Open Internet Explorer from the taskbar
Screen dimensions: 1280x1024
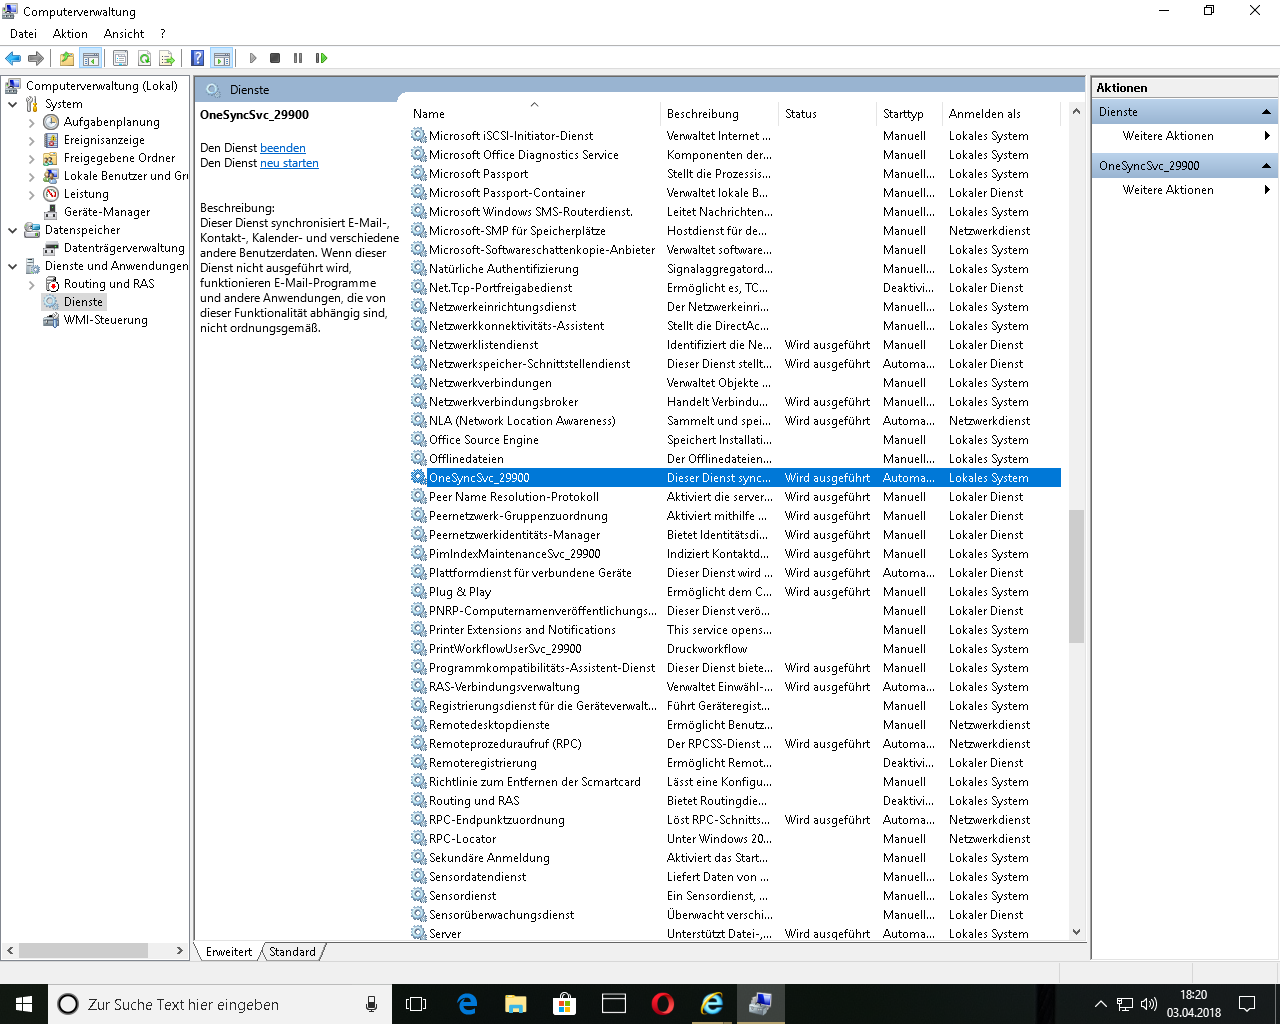(x=711, y=1004)
